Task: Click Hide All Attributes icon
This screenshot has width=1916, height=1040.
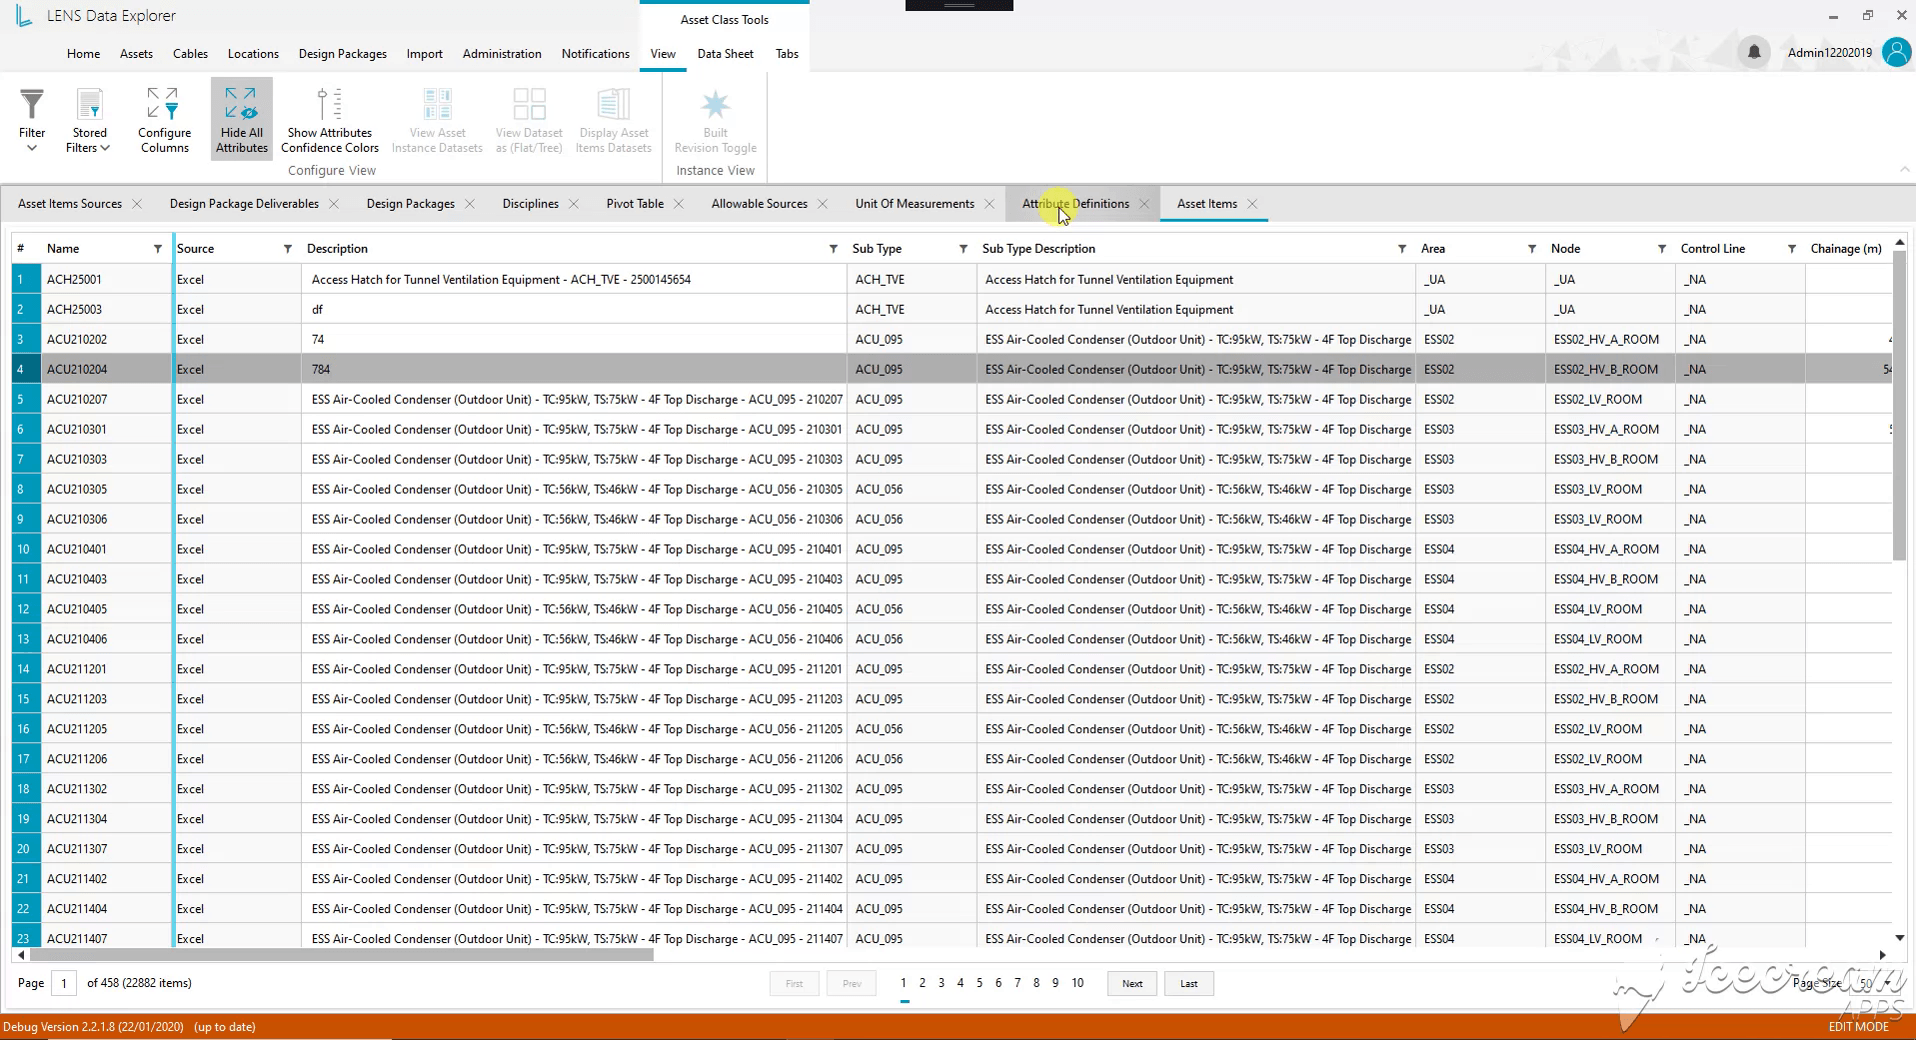Action: [x=241, y=104]
